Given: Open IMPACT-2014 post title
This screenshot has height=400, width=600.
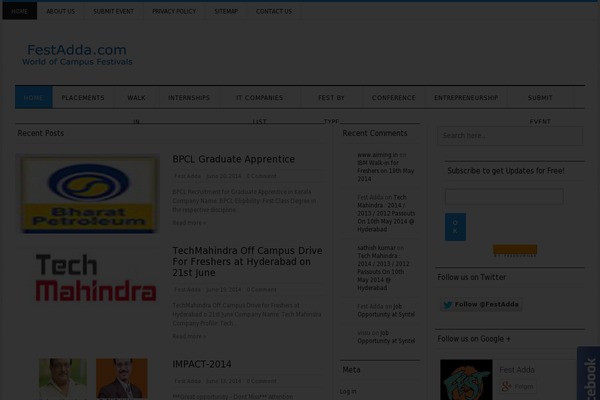Looking at the screenshot, I should tap(202, 364).
